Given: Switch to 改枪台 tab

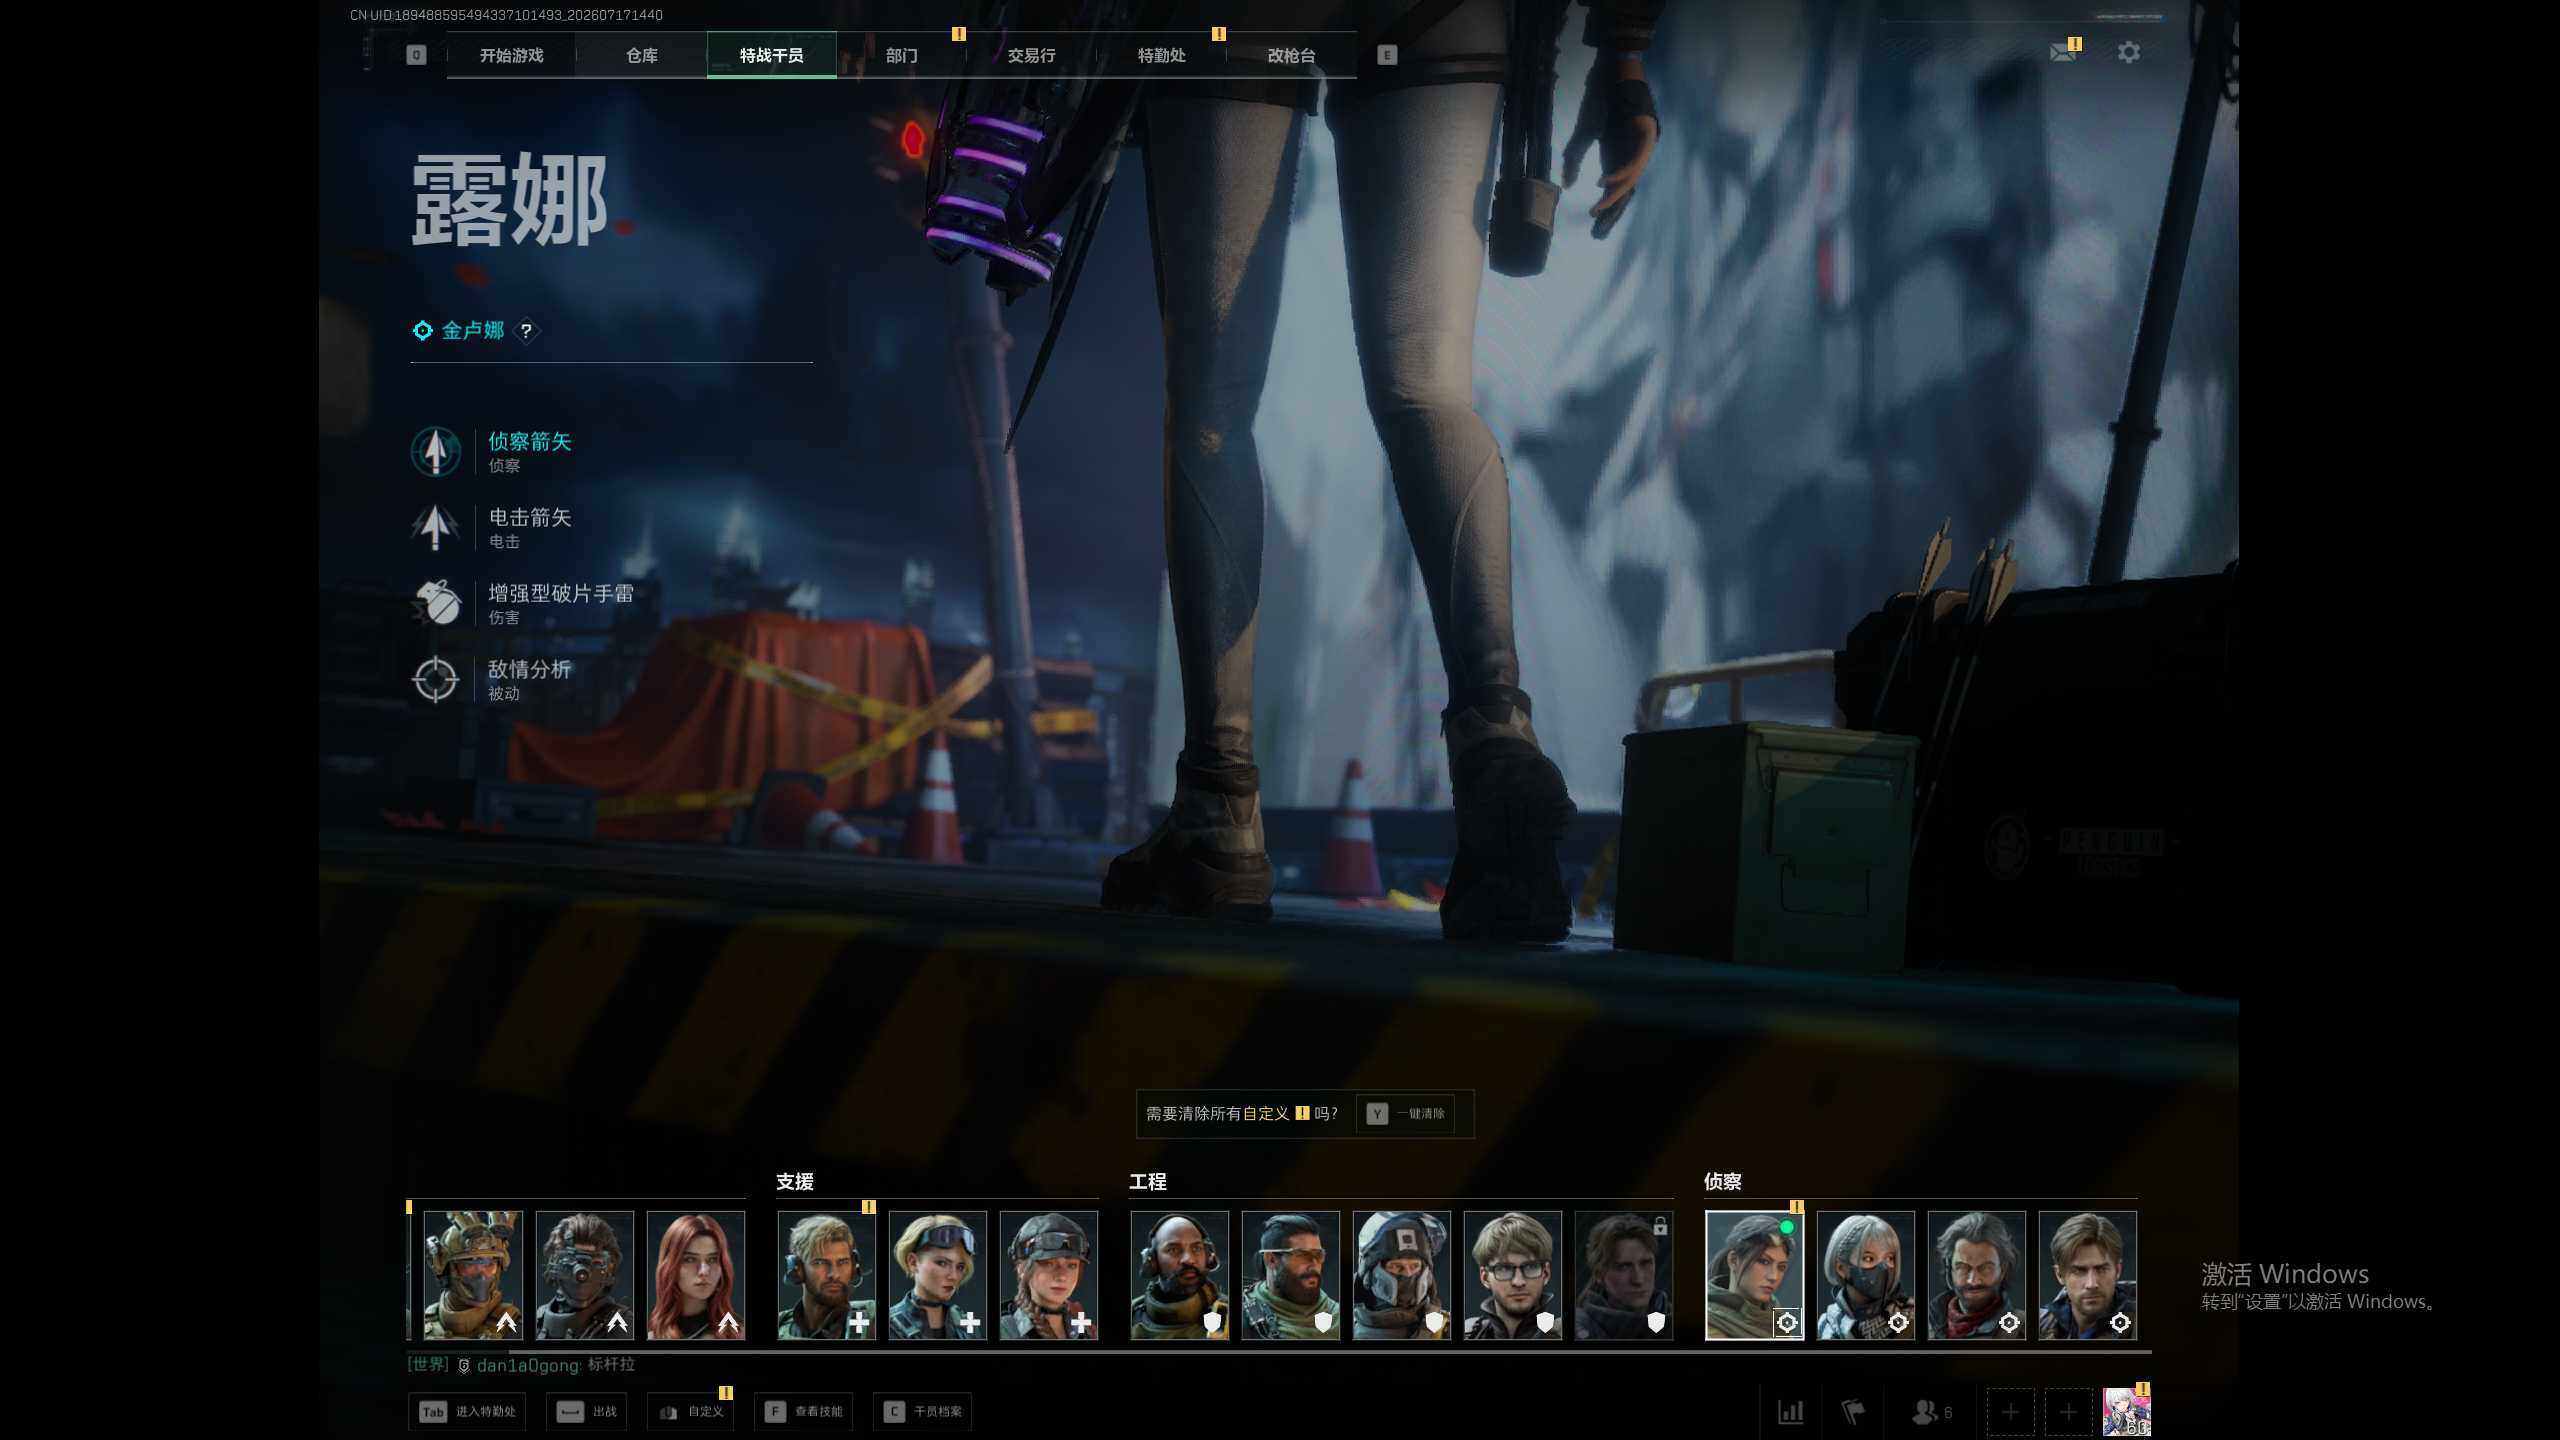Looking at the screenshot, I should click(1291, 55).
